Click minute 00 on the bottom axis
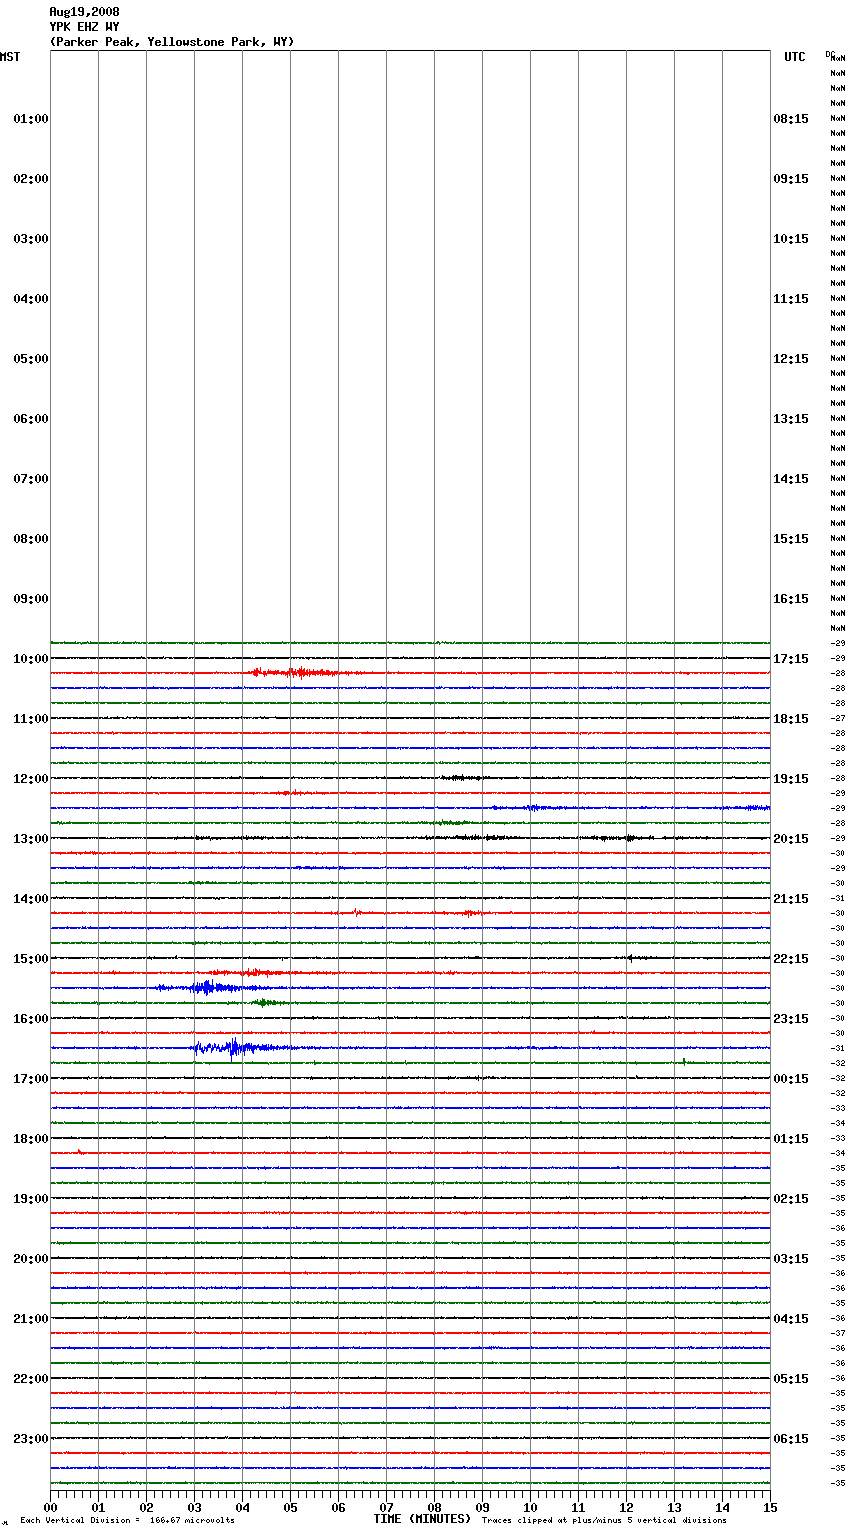This screenshot has height=1534, width=850. coord(50,1507)
